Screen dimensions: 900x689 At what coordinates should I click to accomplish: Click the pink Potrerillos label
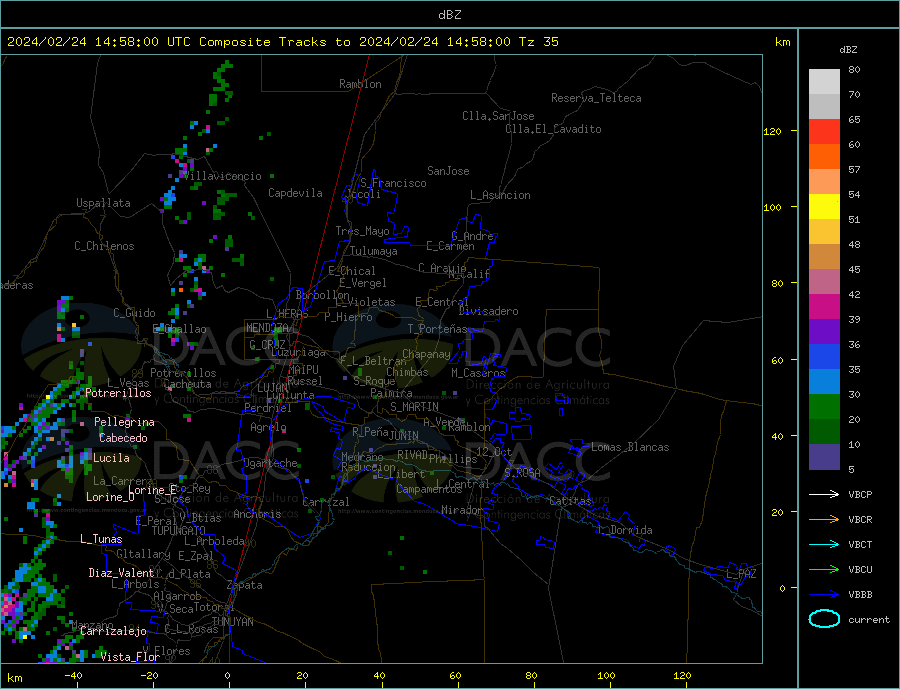tap(118, 393)
